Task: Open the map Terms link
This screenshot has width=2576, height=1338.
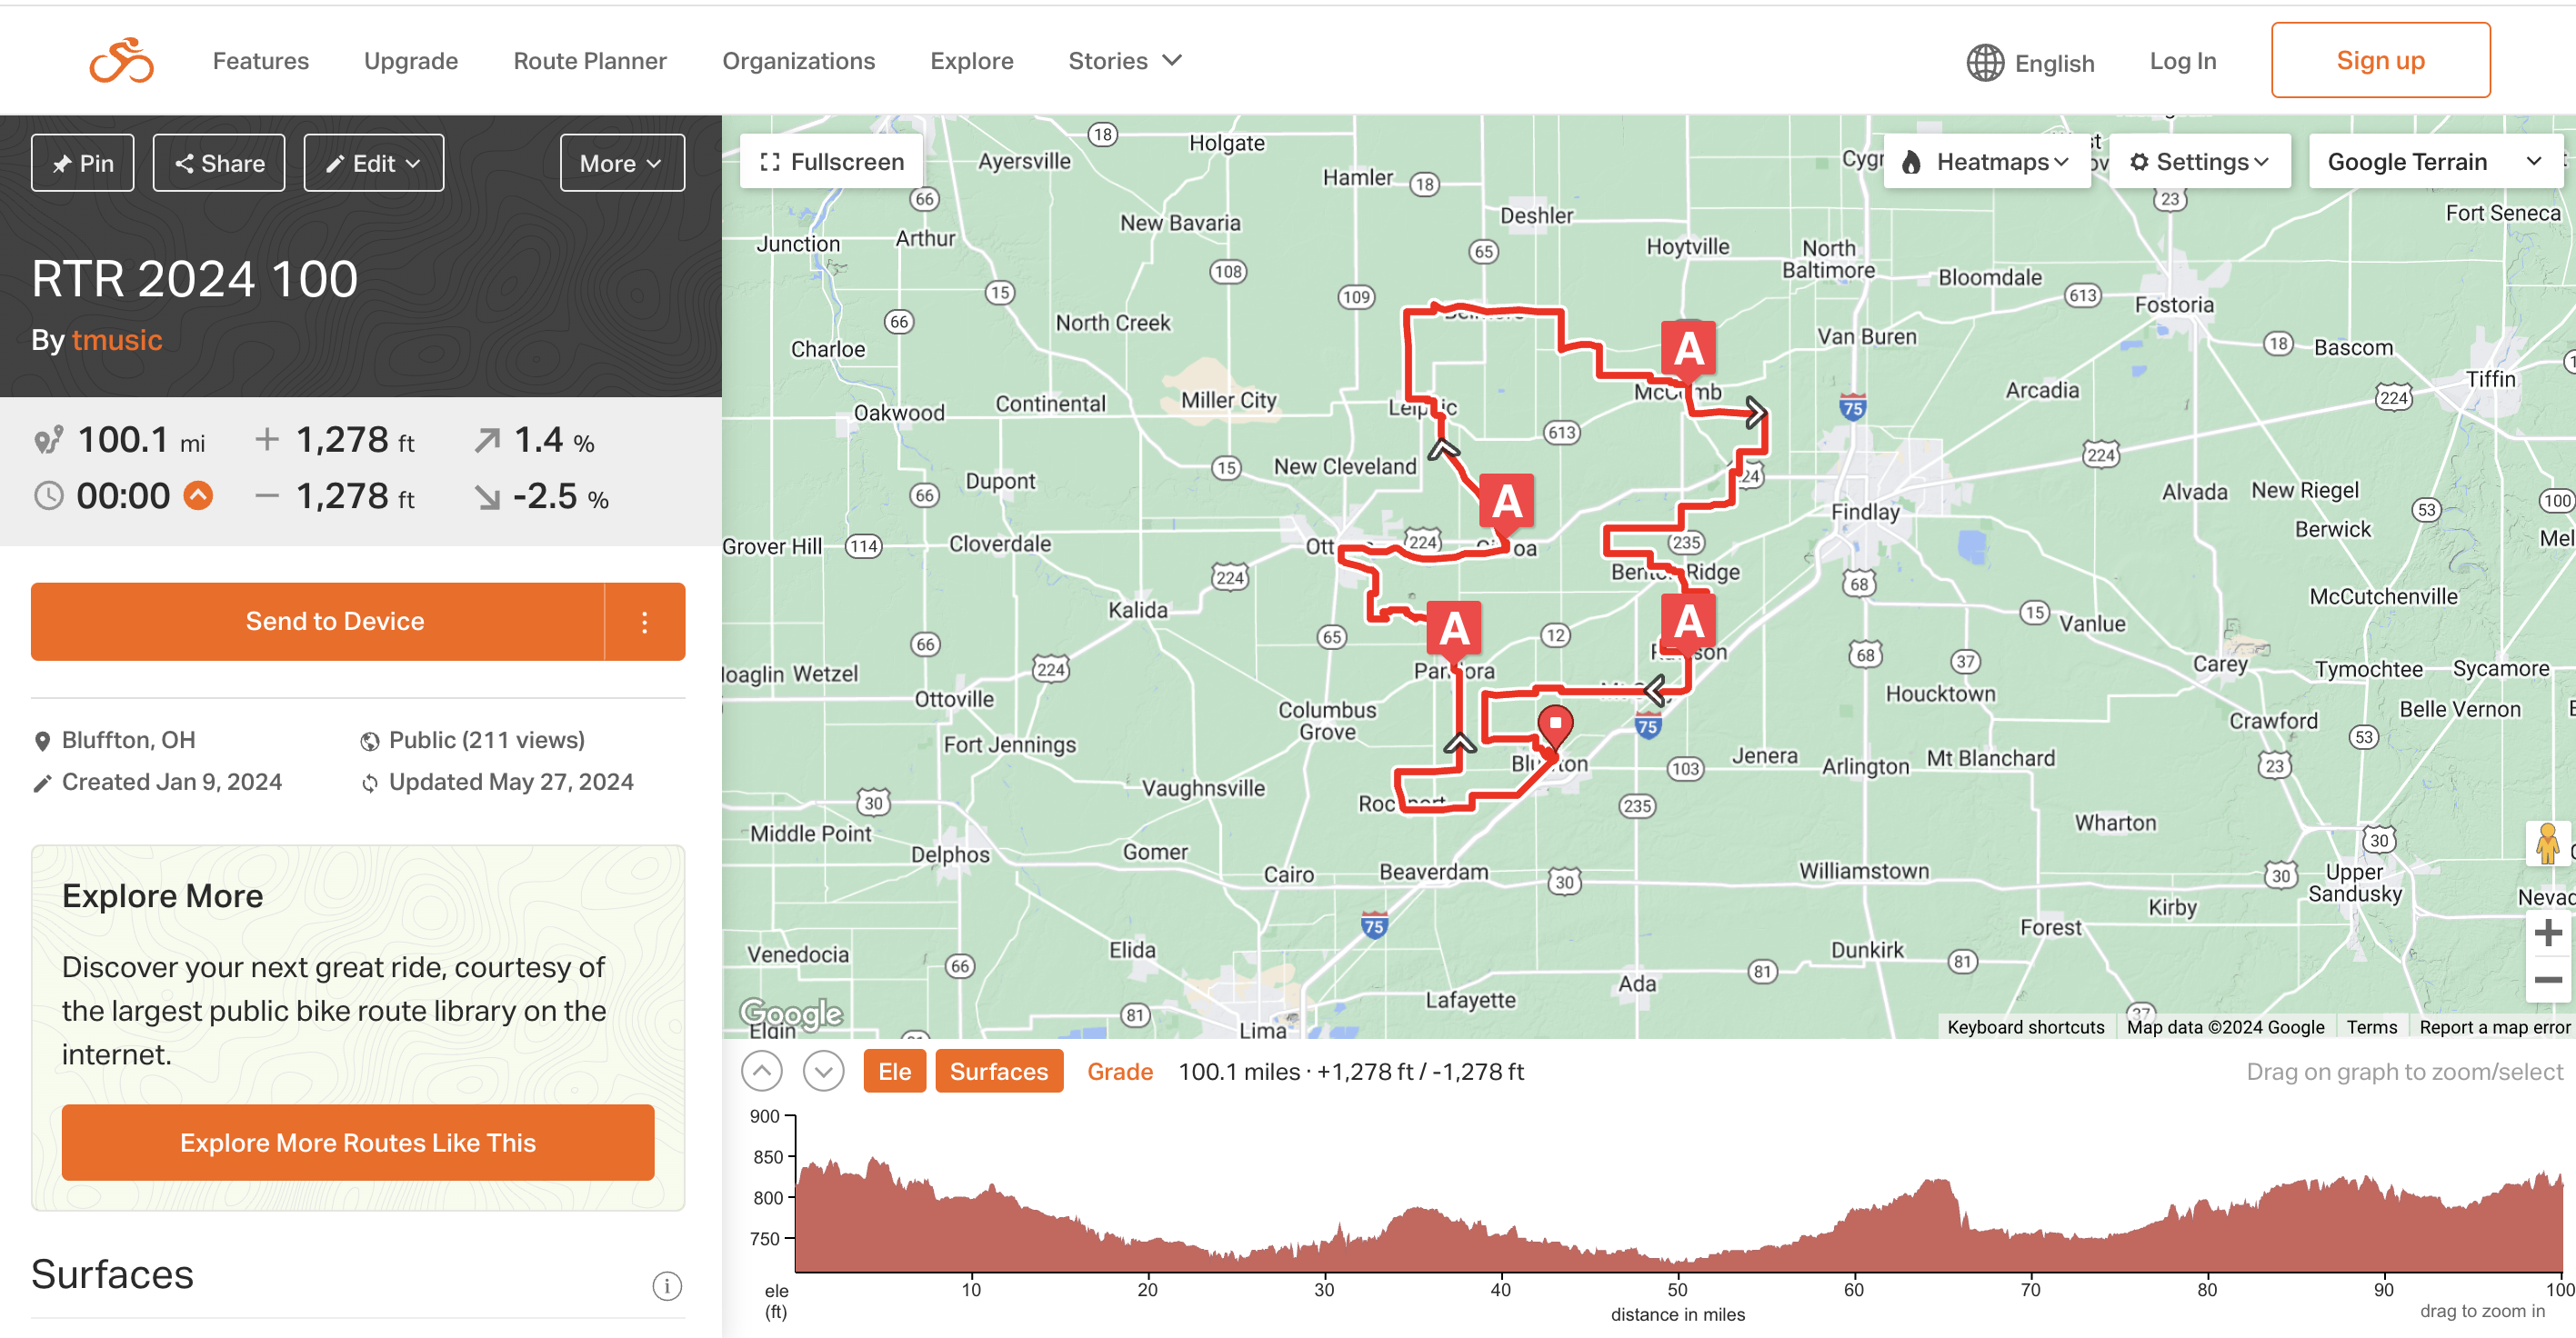Action: click(x=2371, y=1027)
